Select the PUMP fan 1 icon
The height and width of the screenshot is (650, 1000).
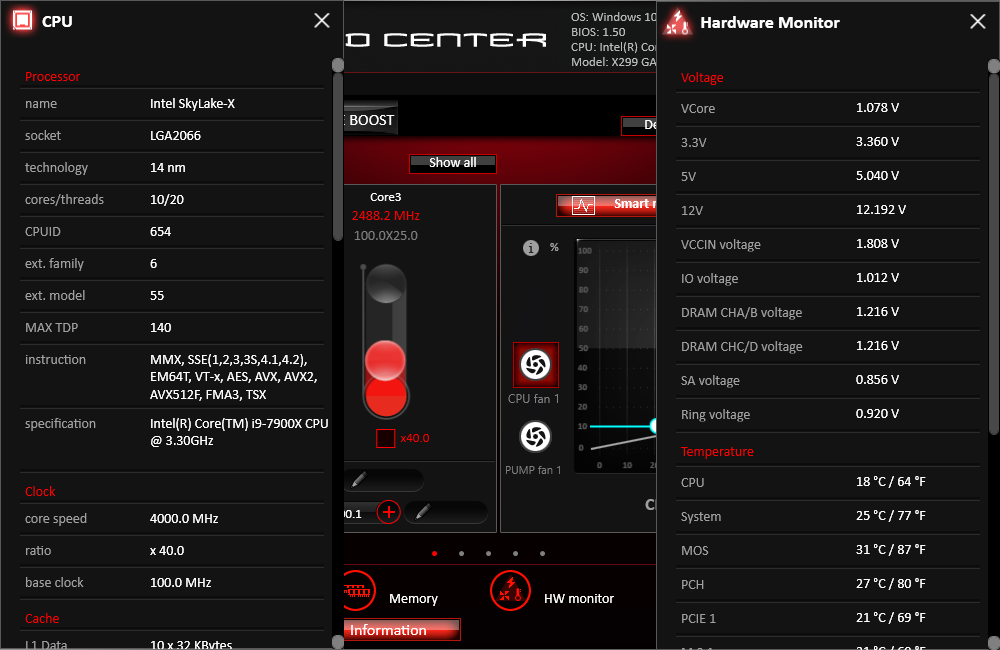tap(535, 436)
